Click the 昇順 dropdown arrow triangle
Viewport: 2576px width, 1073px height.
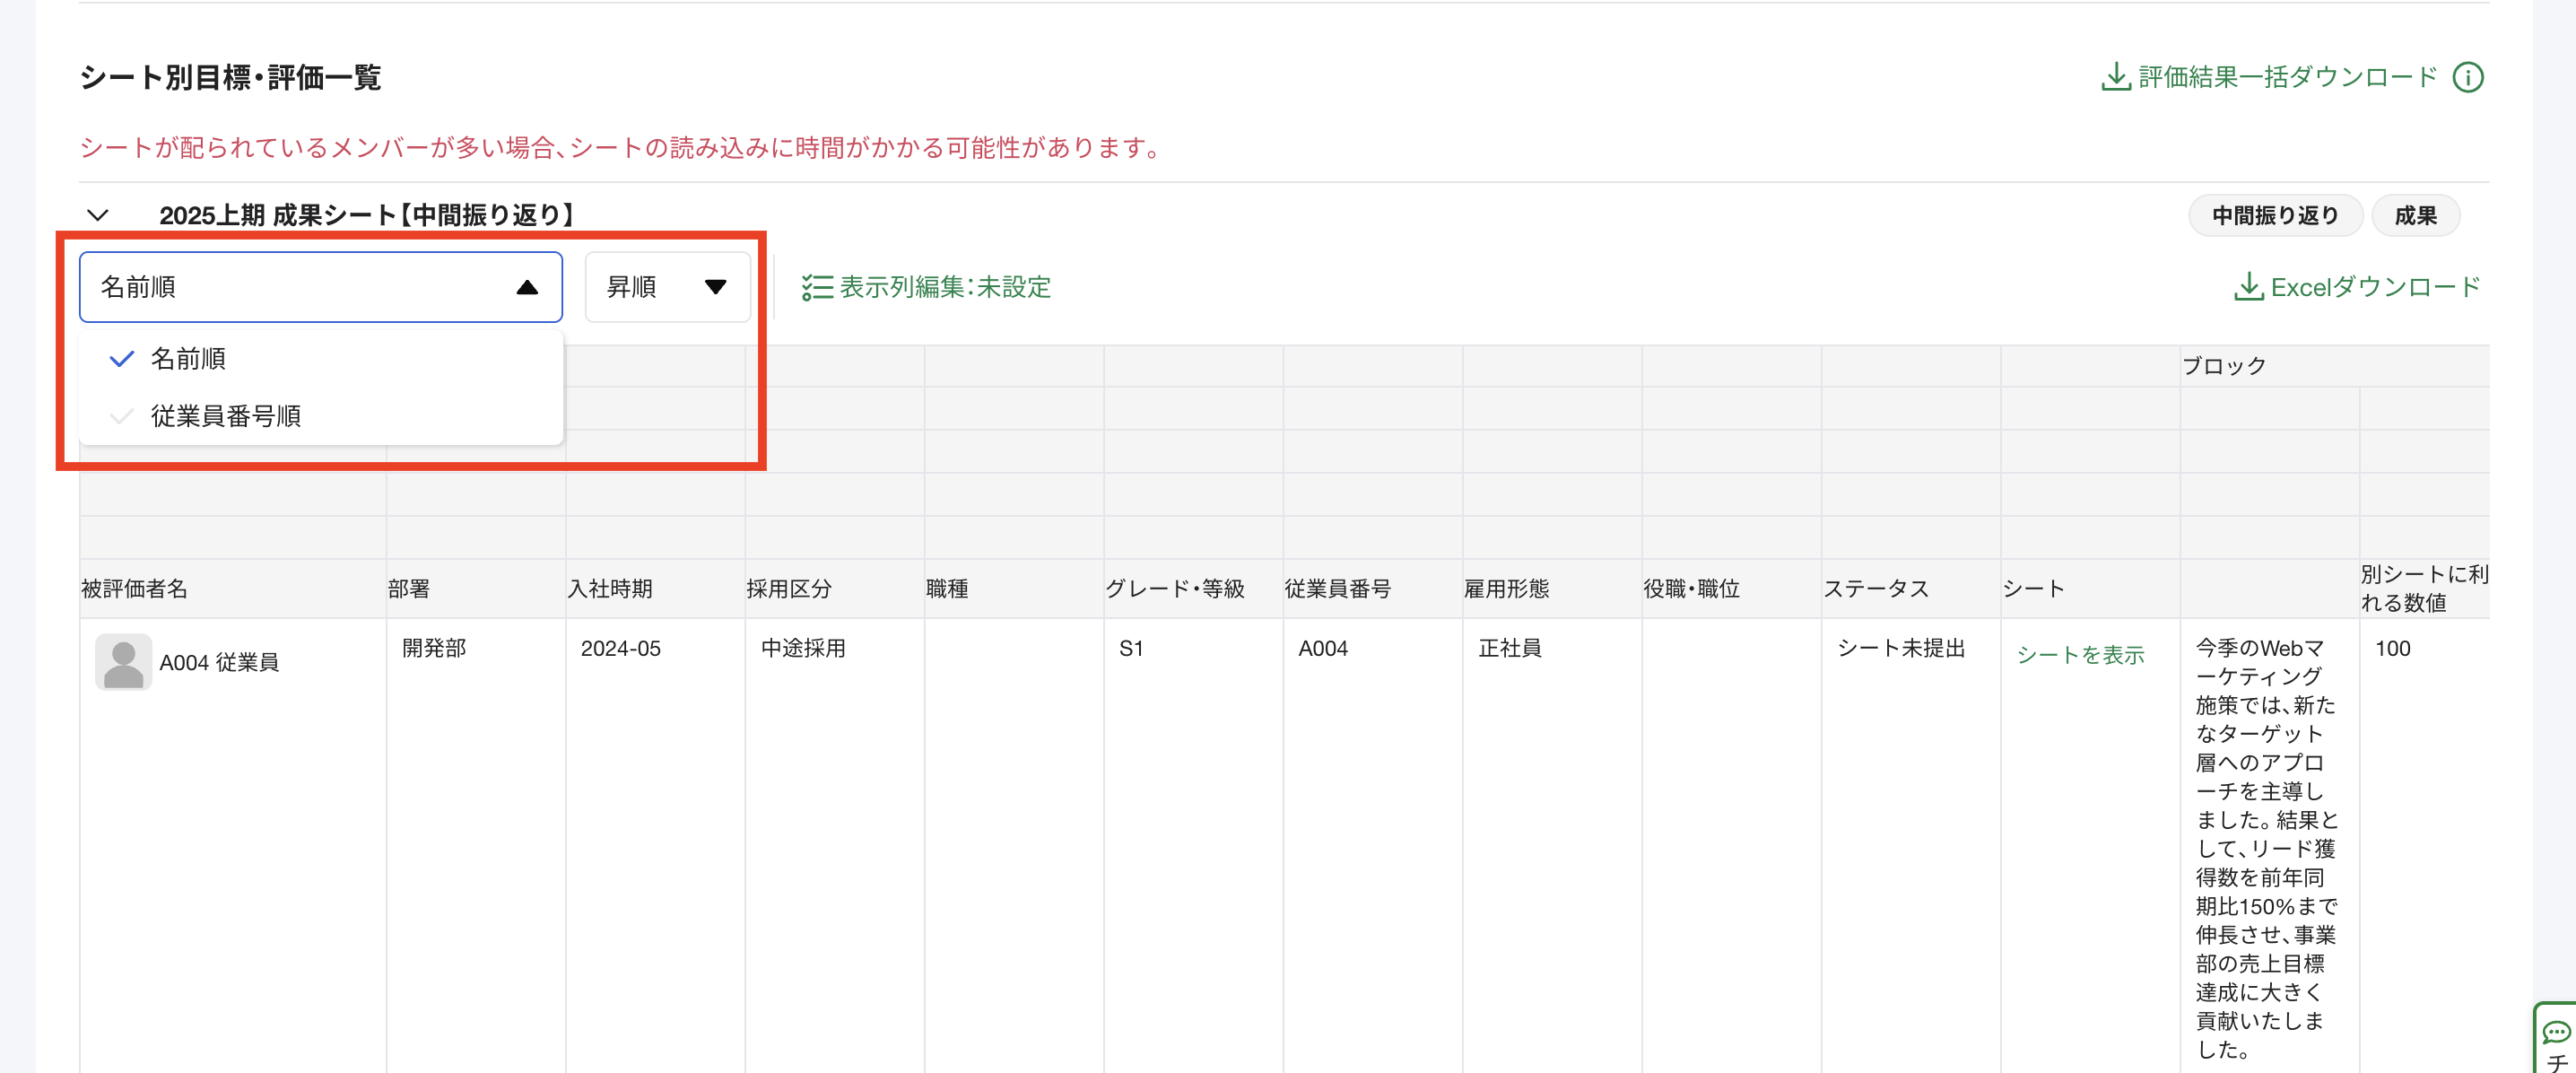click(x=716, y=287)
